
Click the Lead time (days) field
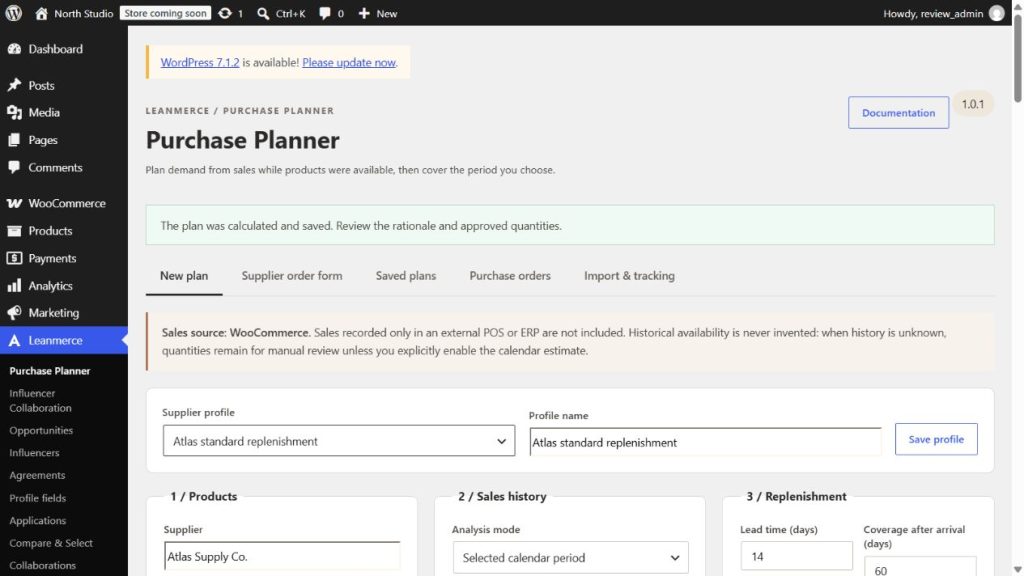point(796,556)
